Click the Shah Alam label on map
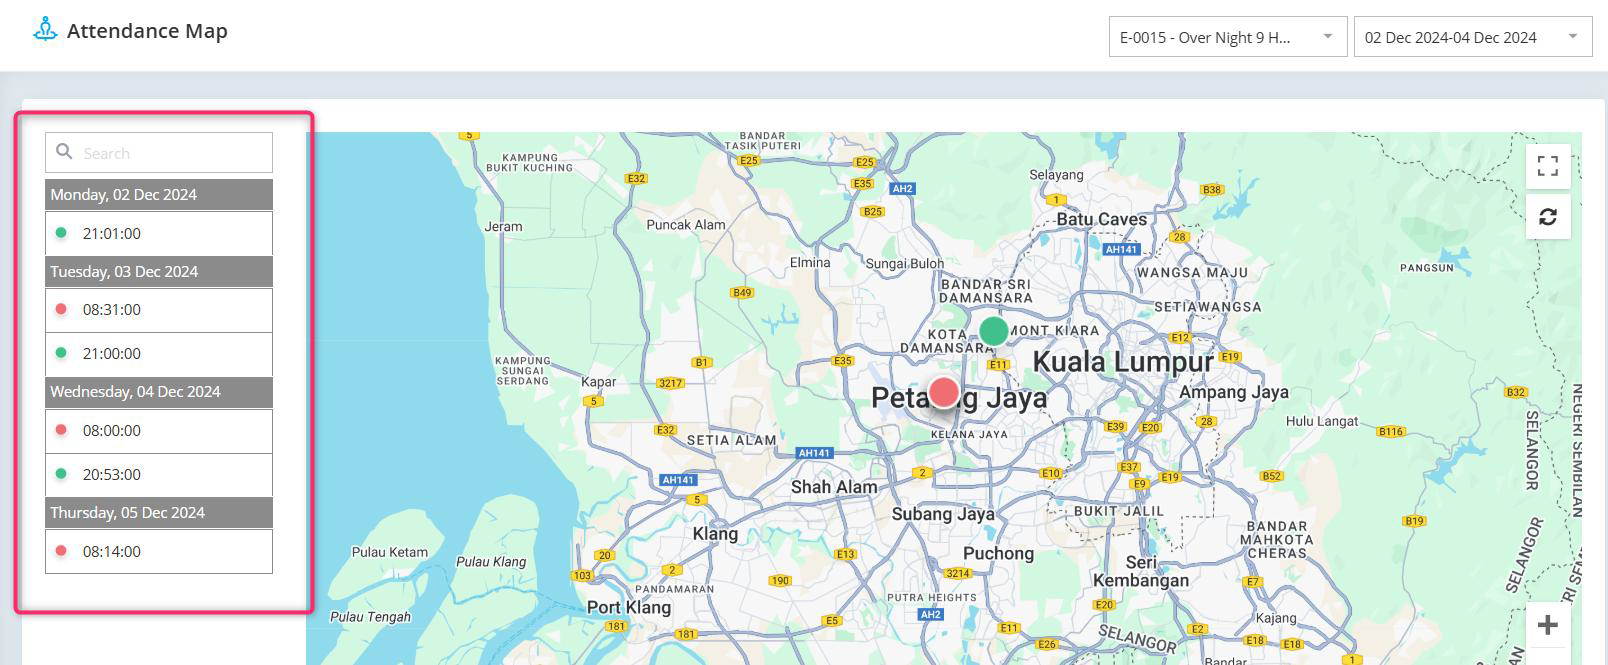 click(x=834, y=487)
